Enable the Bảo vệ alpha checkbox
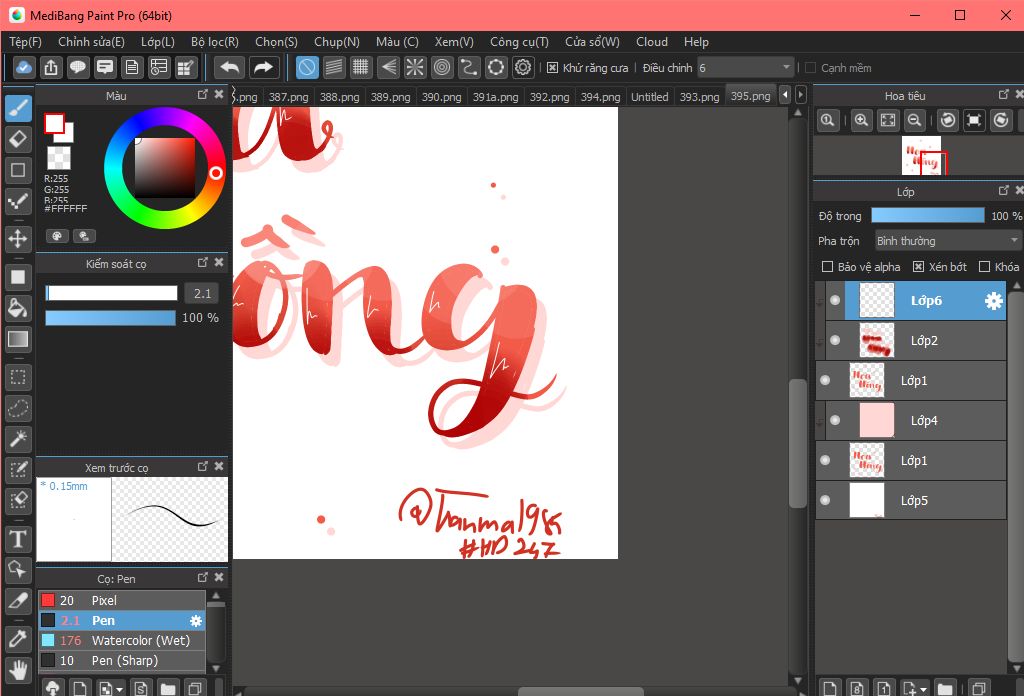 (827, 266)
